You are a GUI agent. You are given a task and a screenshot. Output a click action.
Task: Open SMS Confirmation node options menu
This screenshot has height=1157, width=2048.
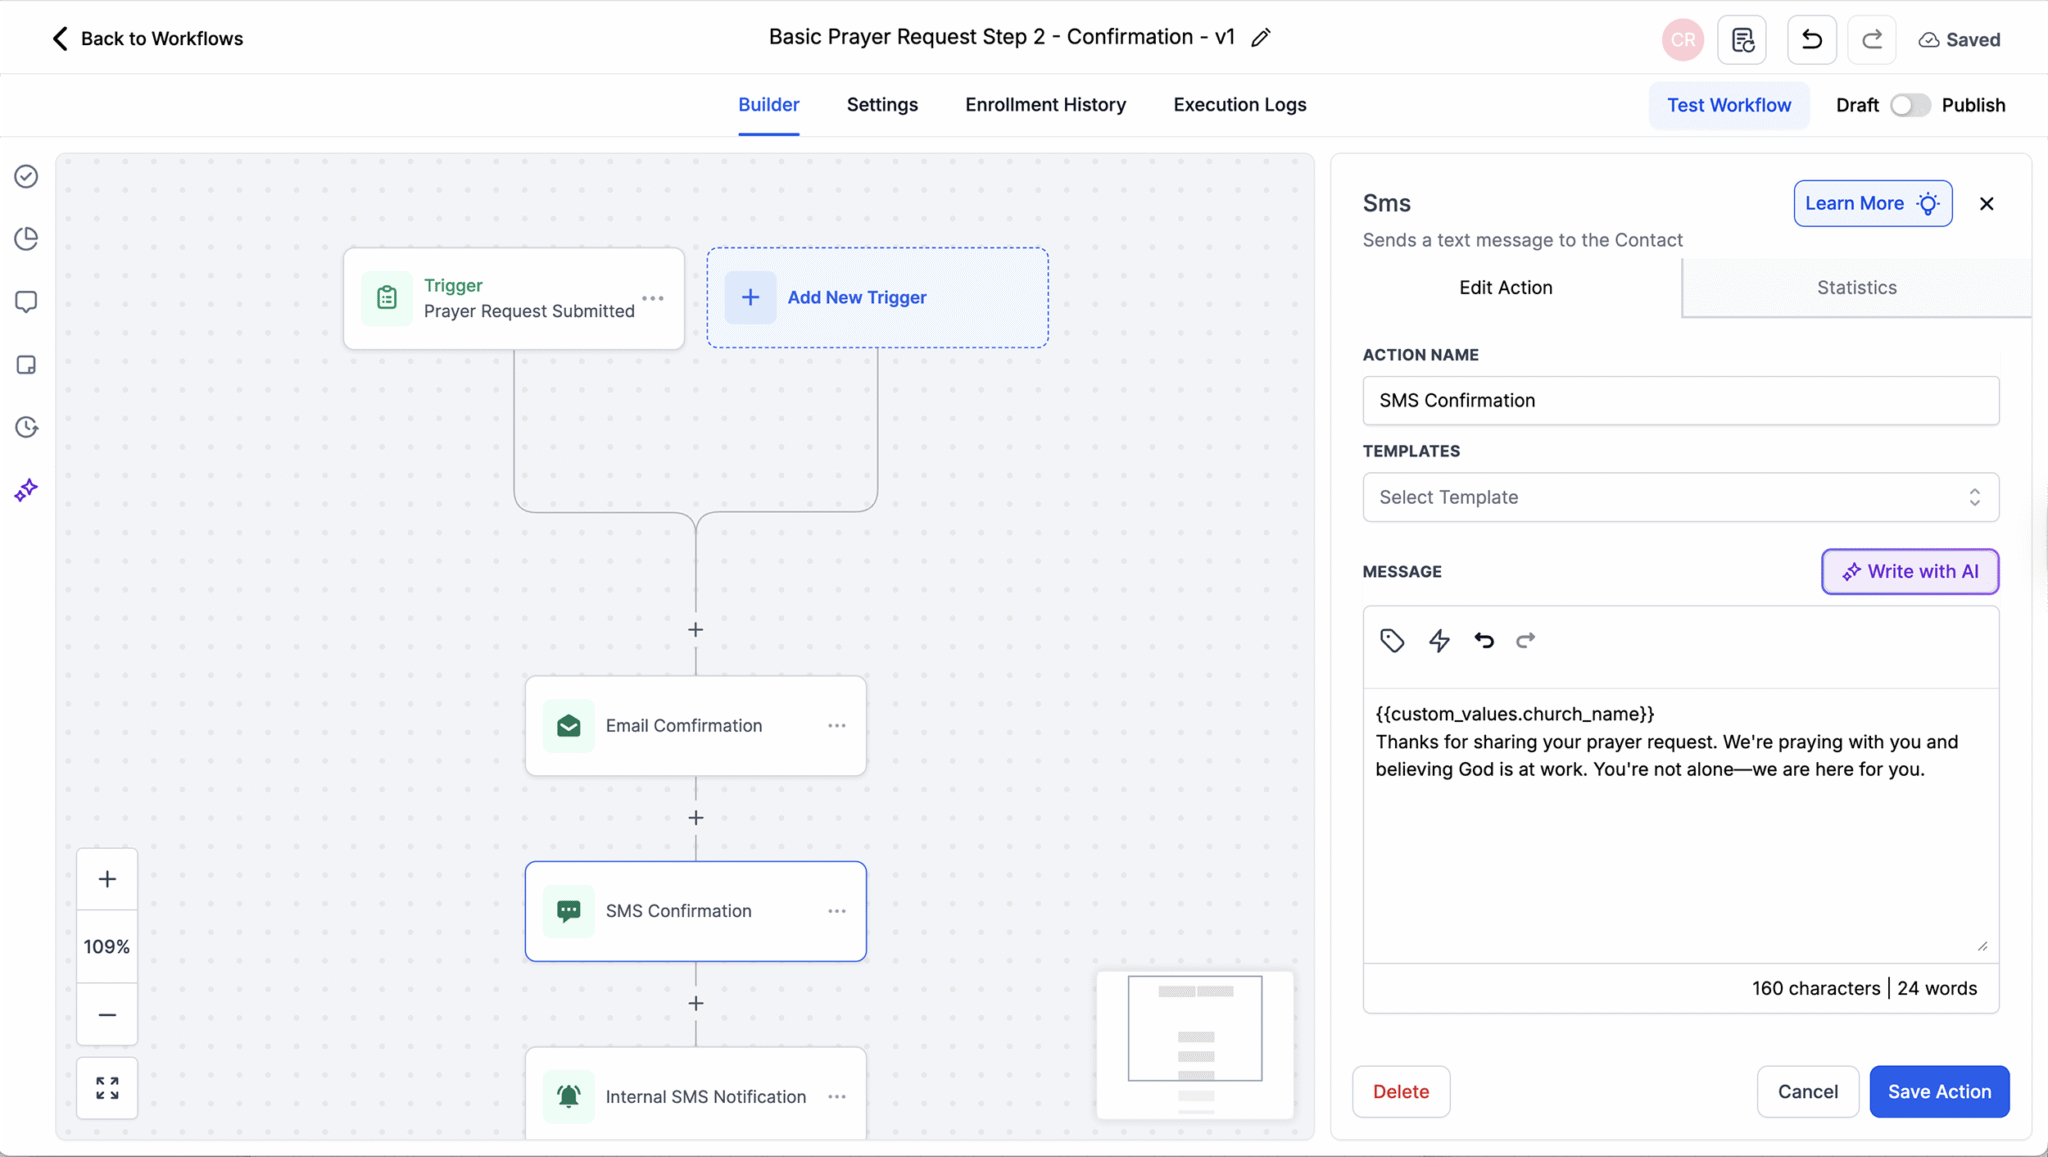837,911
